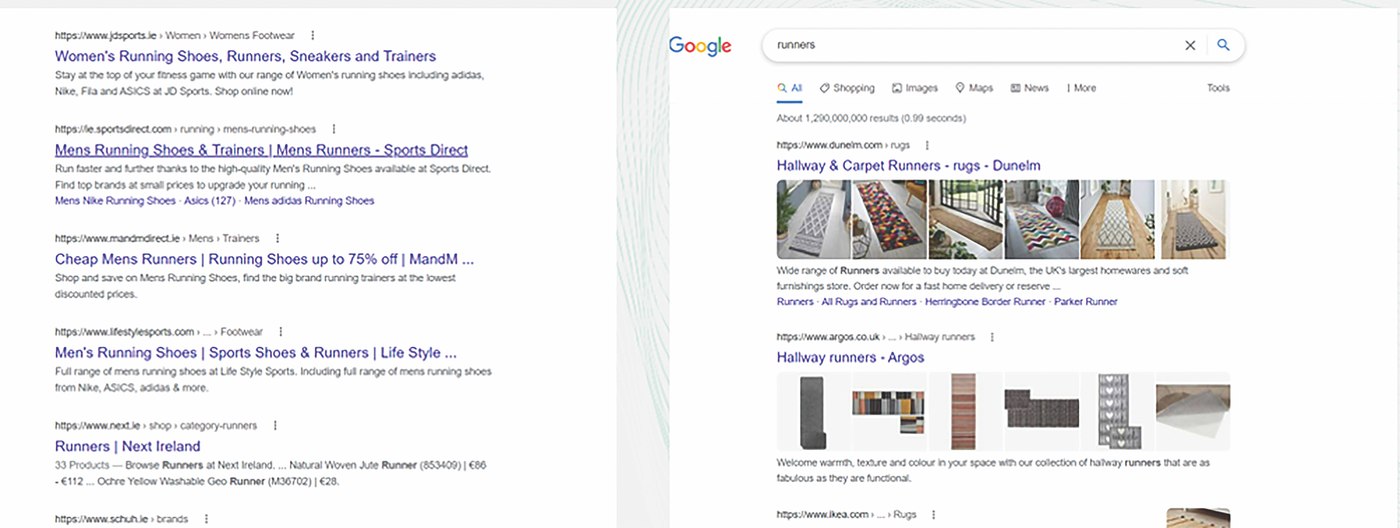Click the Google logo
Viewport: 1400px width, 528px height.
(x=700, y=46)
